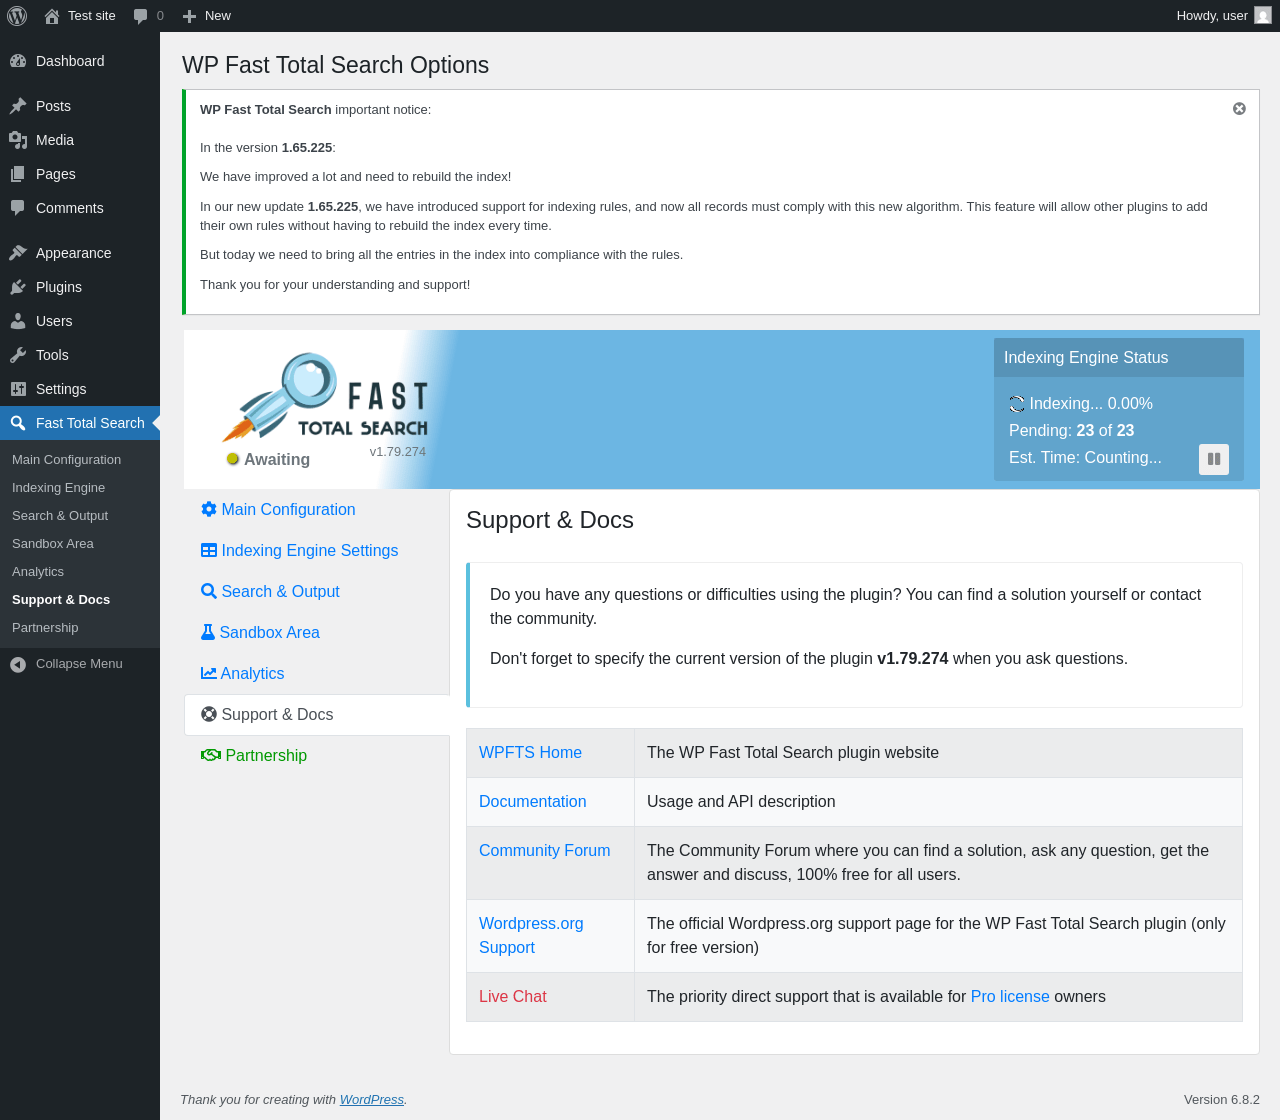
Task: Click the Main Configuration gear icon
Action: click(209, 509)
